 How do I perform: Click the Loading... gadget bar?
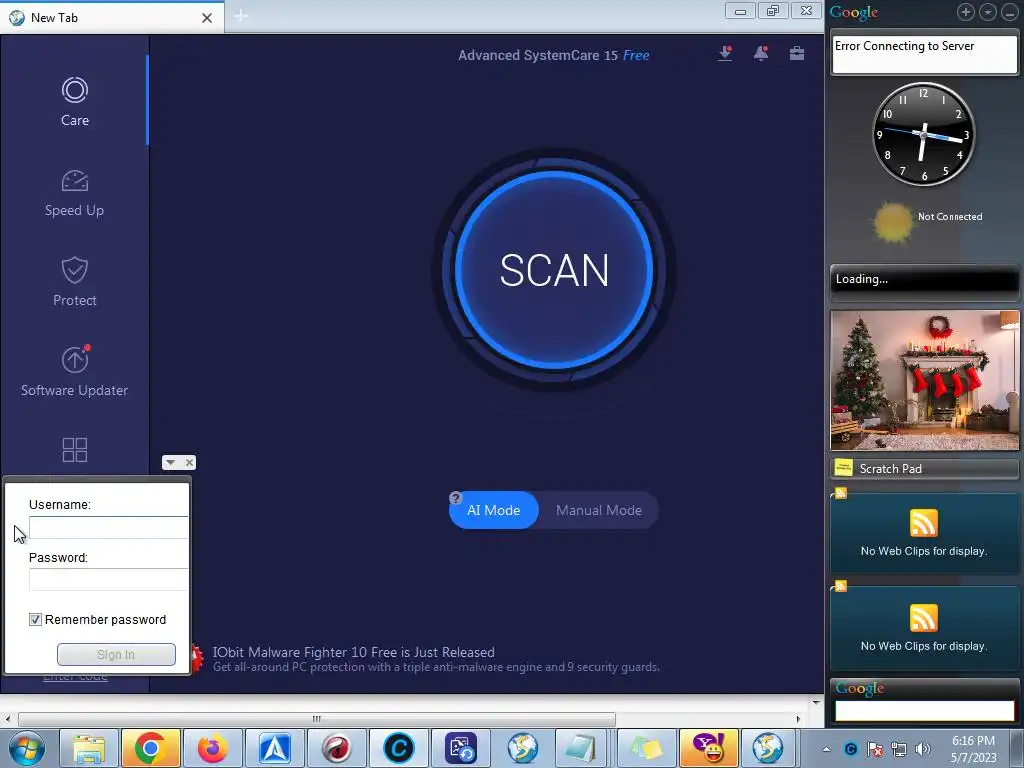(924, 281)
